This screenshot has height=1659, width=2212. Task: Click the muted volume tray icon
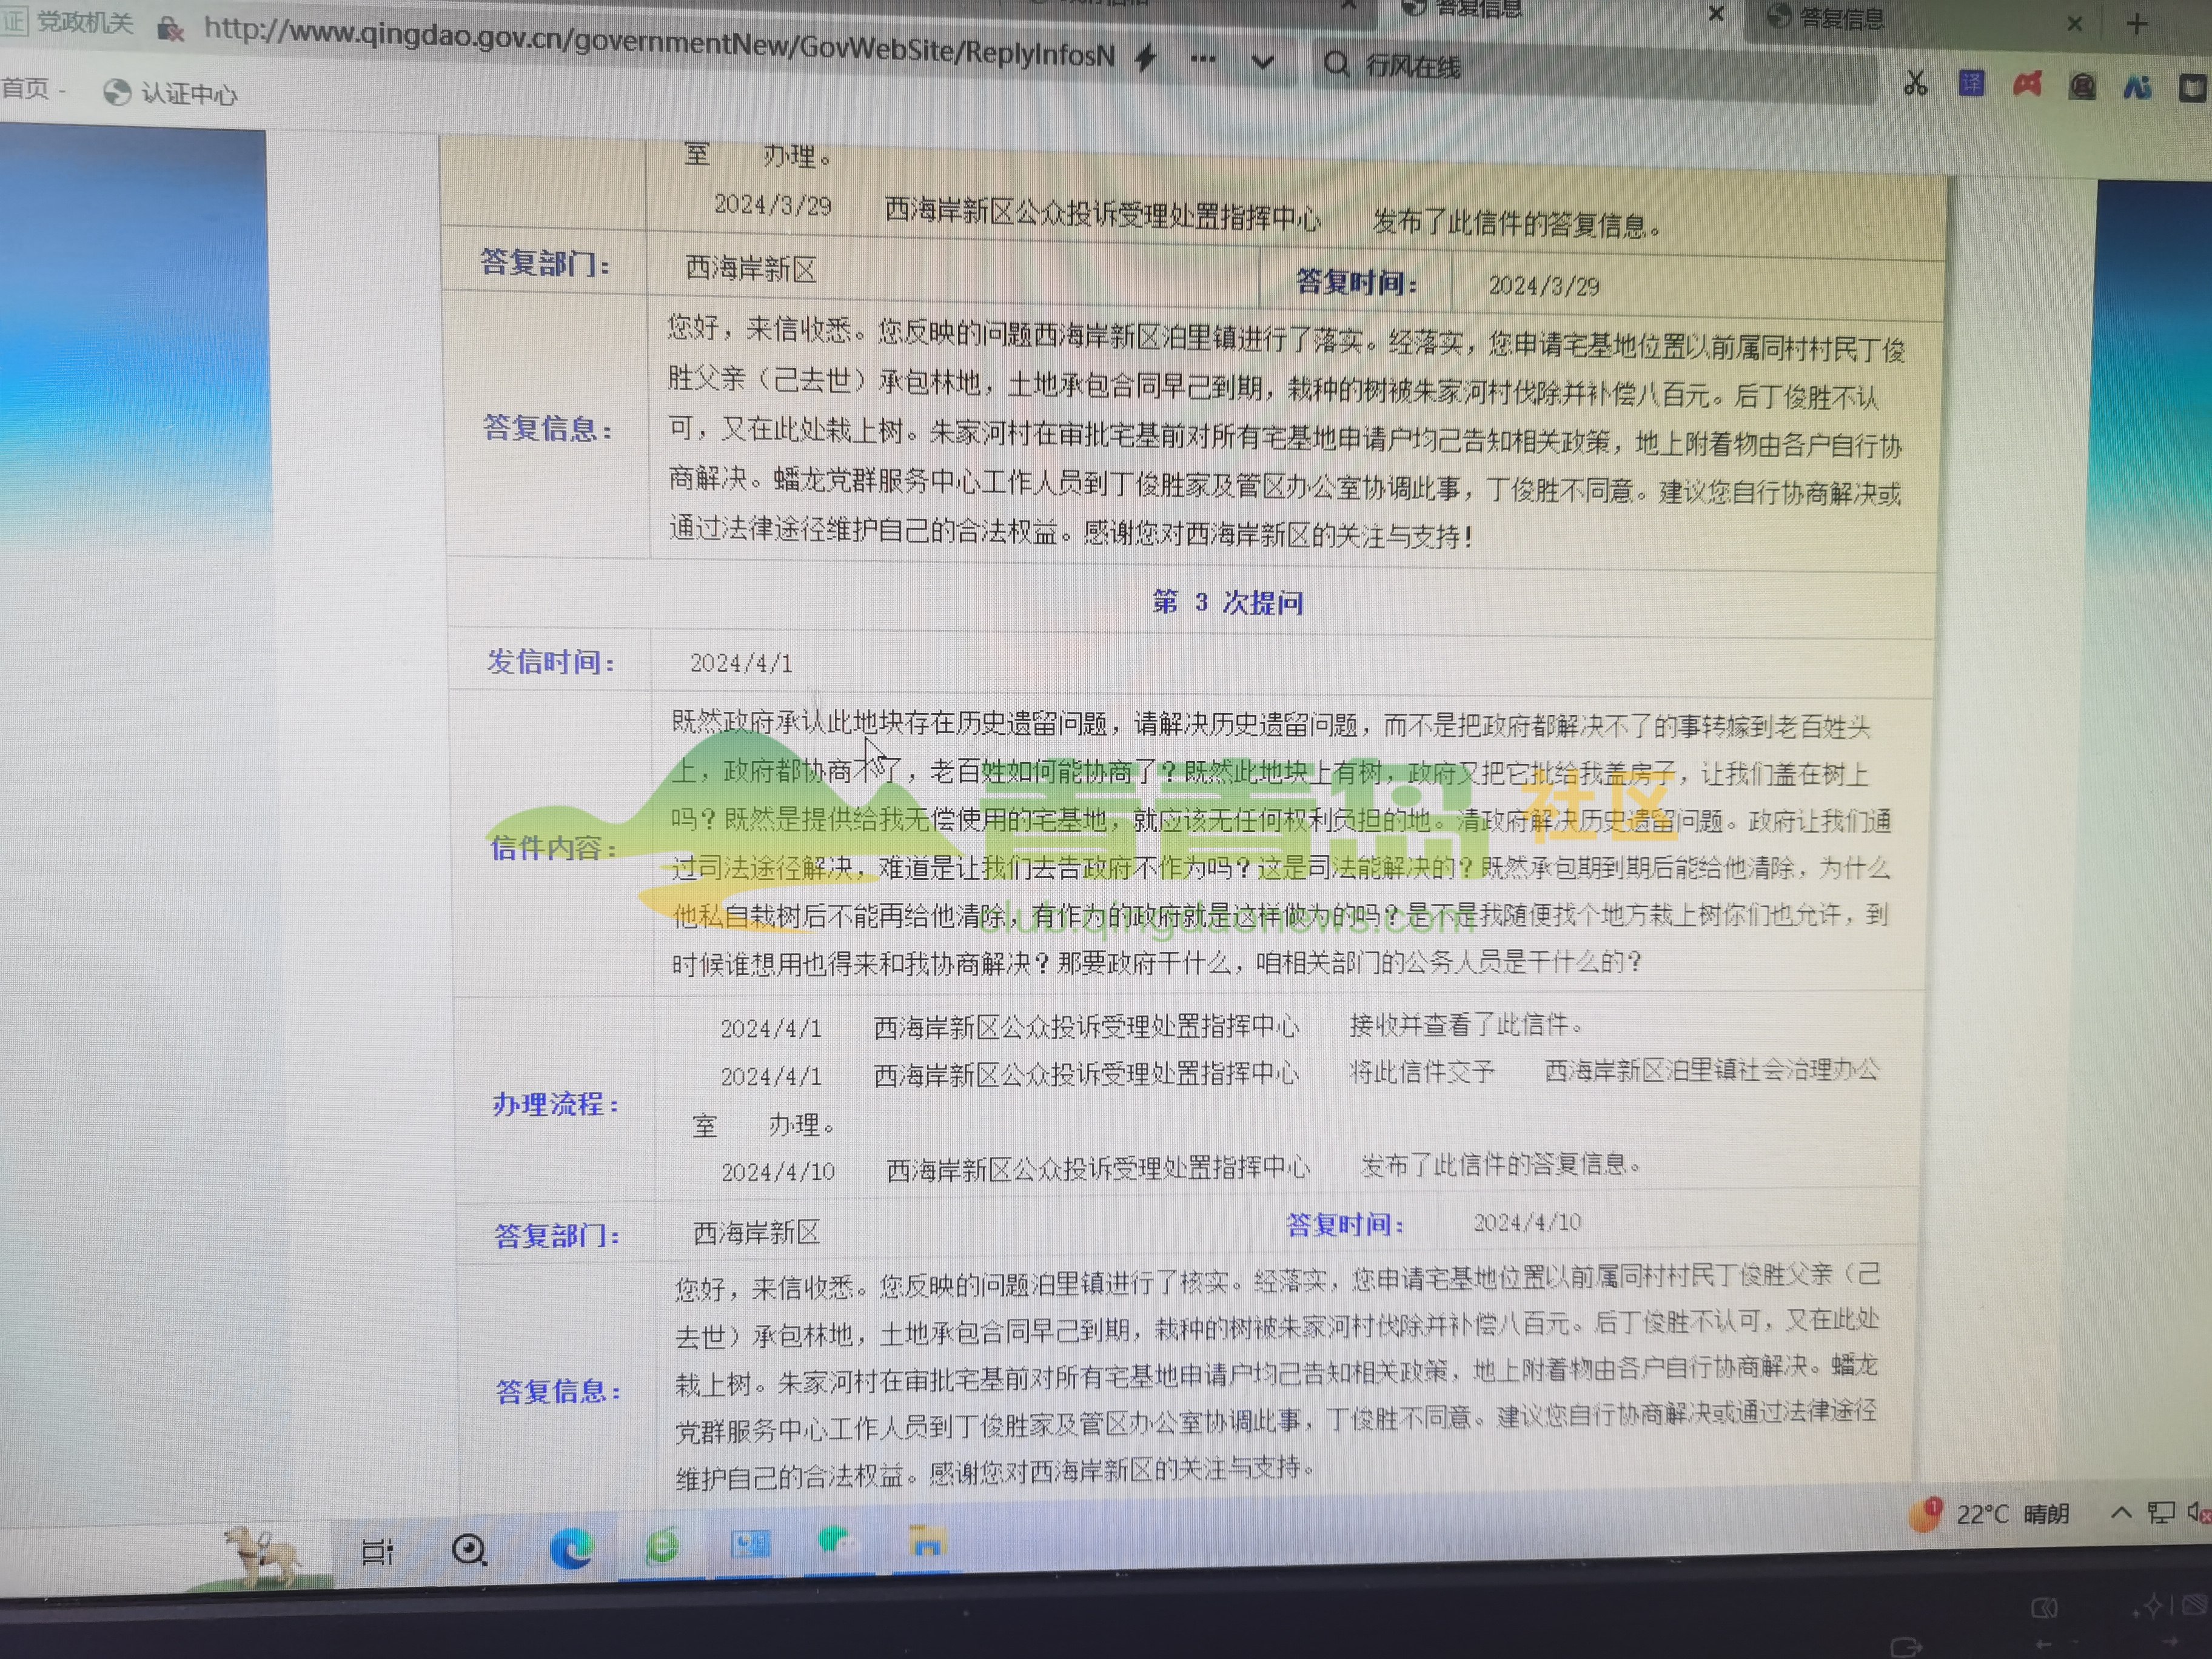coord(2198,1512)
